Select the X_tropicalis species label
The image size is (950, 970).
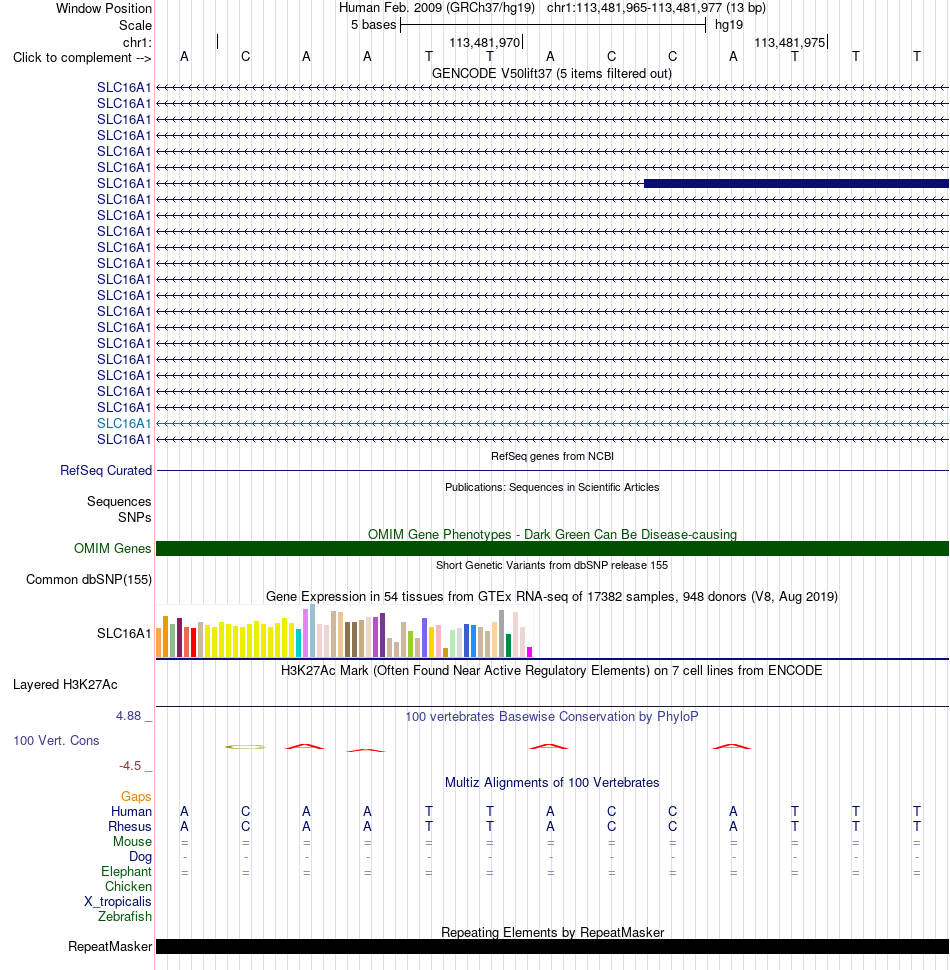tap(118, 902)
